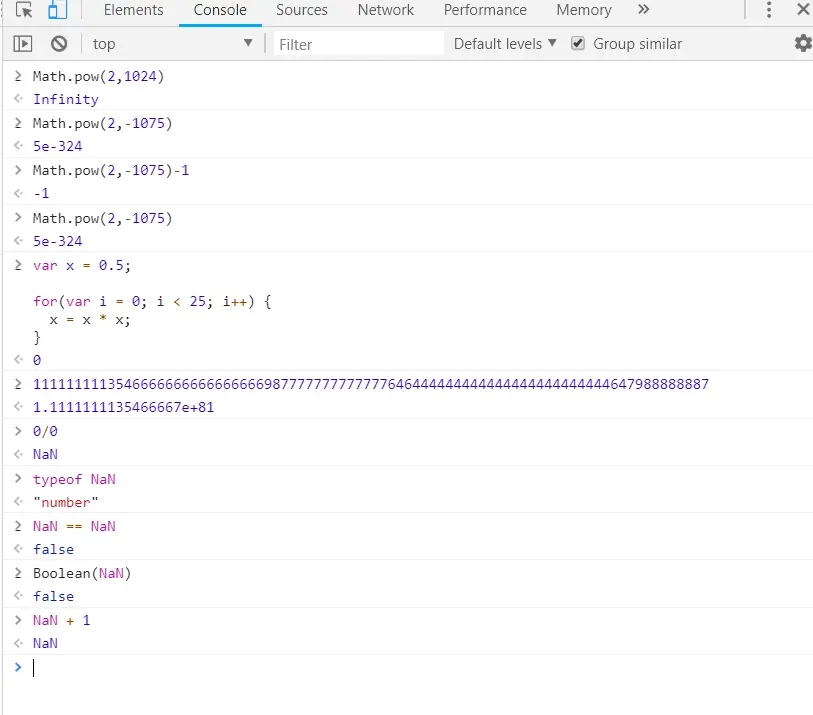Toggle the device toolbar icon
Screen dimensions: 813x715
pos(57,10)
